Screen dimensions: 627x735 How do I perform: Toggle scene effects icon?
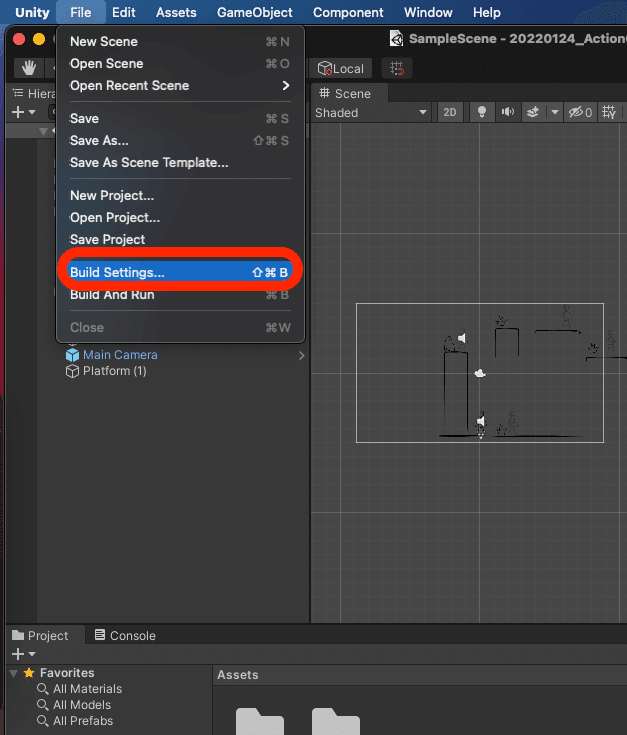click(x=533, y=112)
